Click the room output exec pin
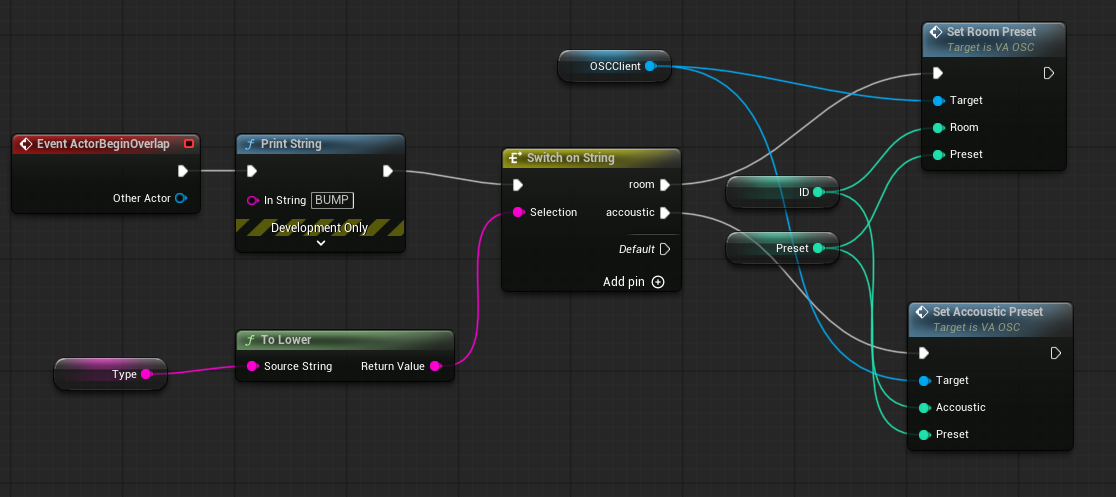Viewport: 1116px width, 497px height. point(665,185)
